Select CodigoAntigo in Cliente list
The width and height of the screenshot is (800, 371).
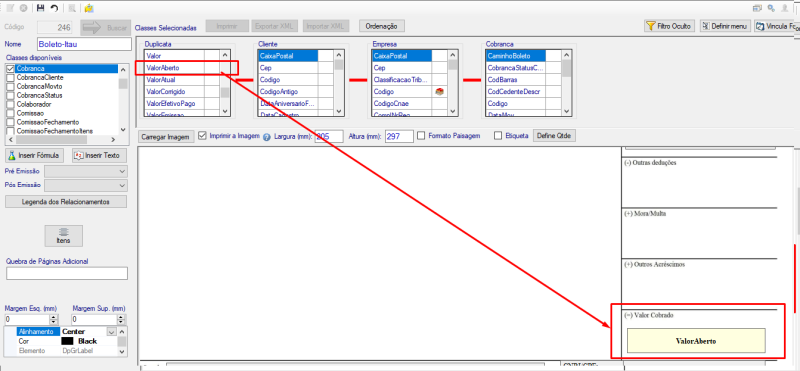[x=288, y=91]
